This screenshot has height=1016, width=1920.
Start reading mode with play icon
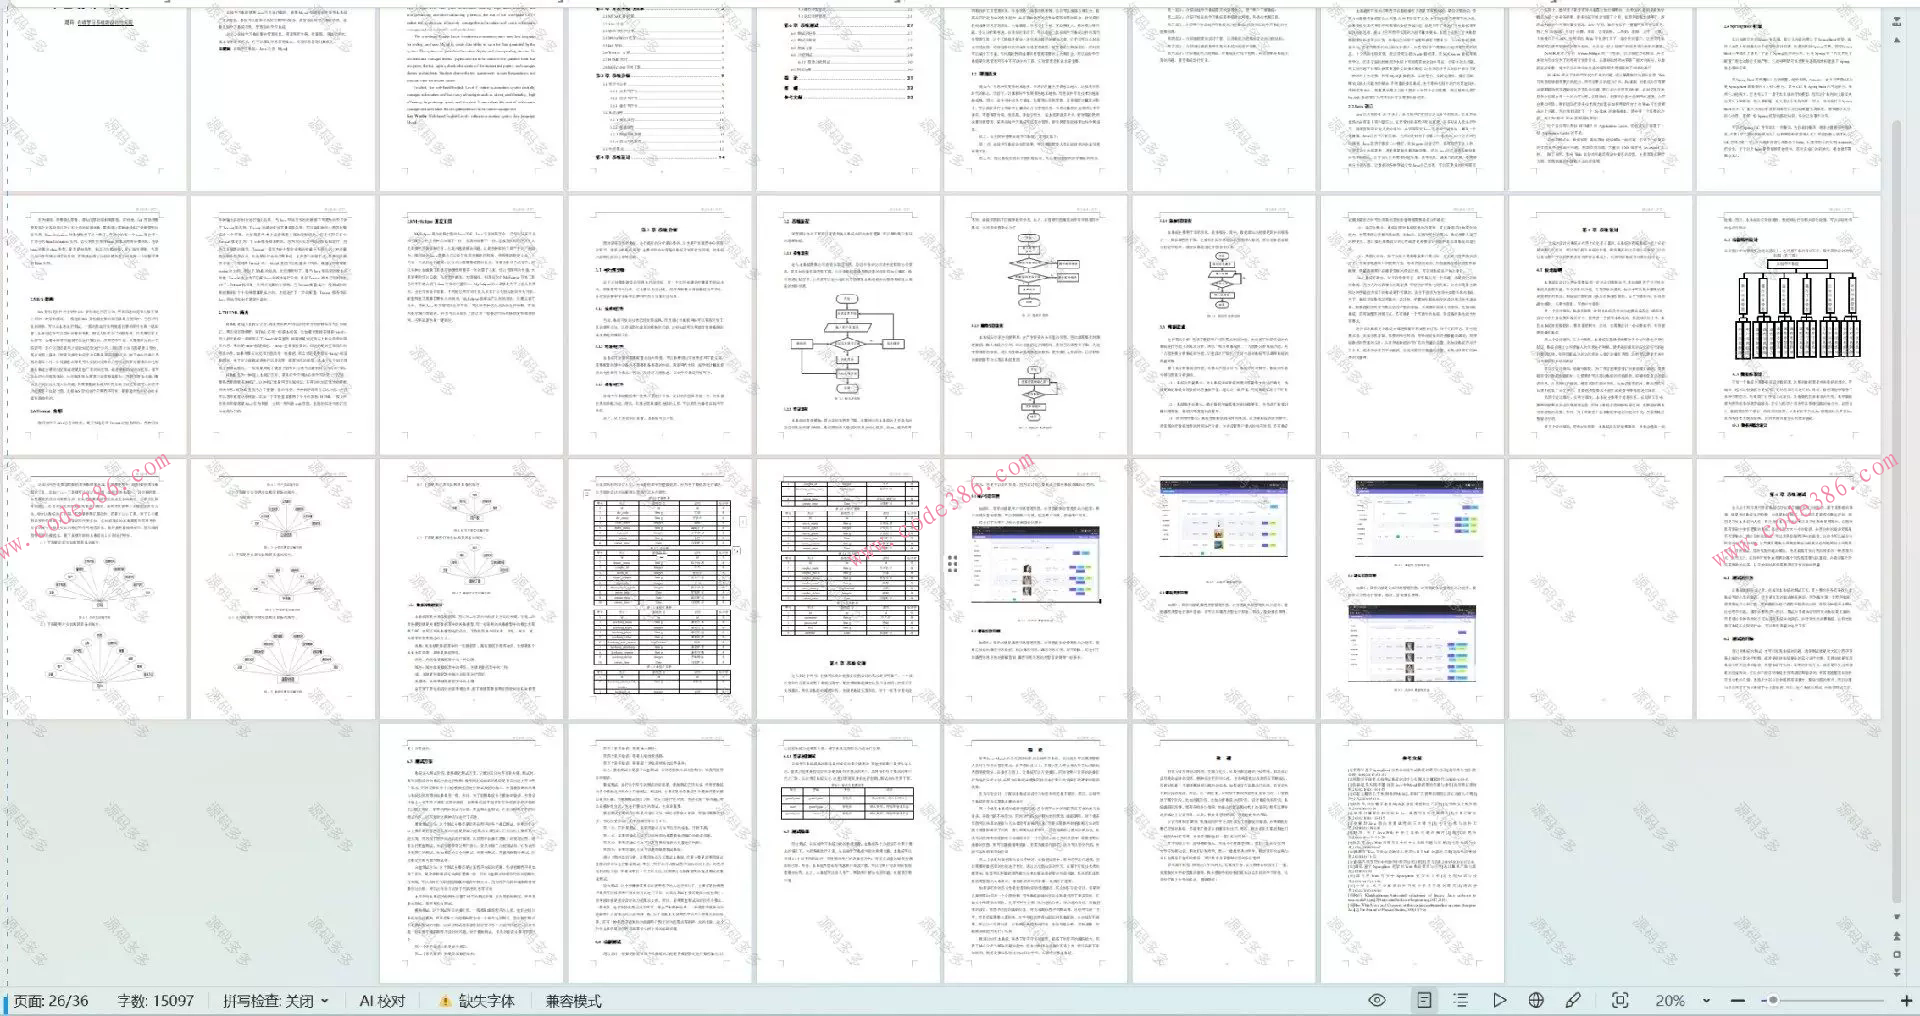coord(1499,1000)
